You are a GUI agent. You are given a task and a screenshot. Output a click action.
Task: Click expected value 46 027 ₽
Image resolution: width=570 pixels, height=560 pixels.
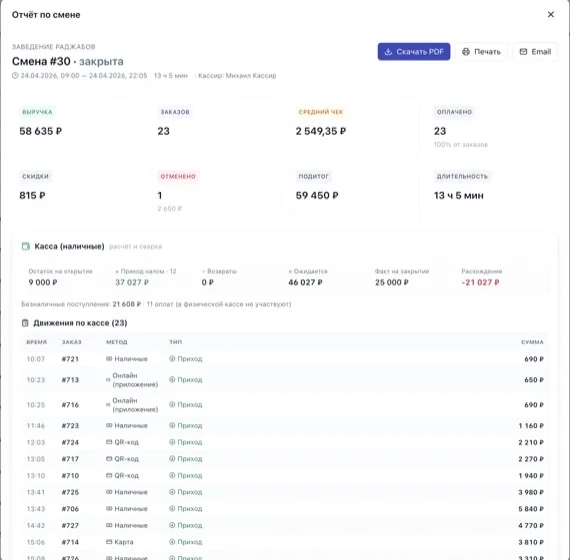[305, 283]
